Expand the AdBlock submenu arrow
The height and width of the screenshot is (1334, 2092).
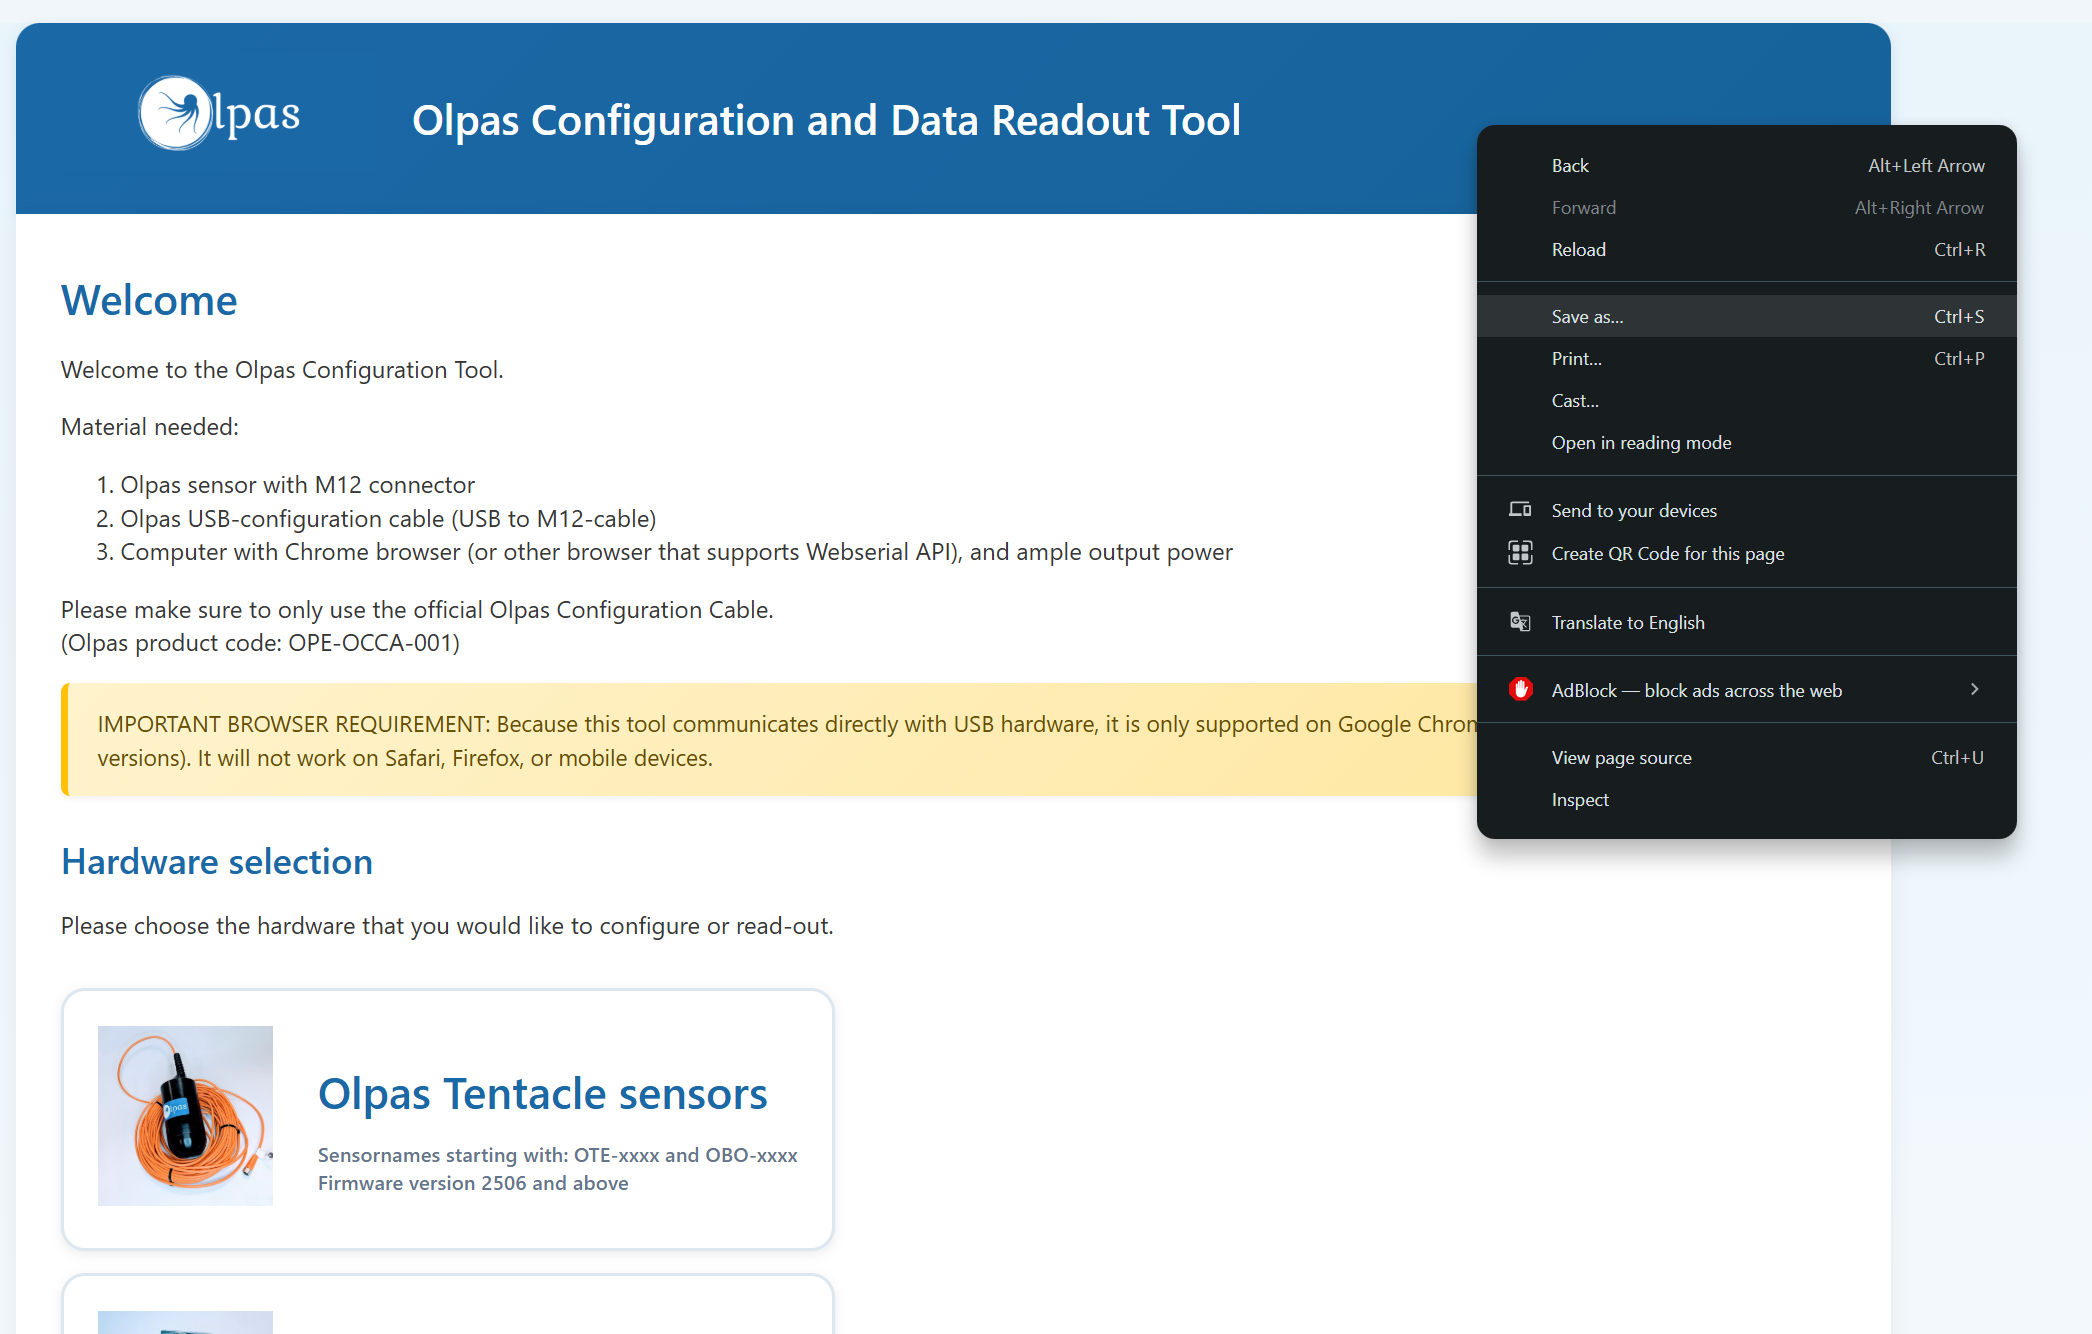(x=1974, y=689)
